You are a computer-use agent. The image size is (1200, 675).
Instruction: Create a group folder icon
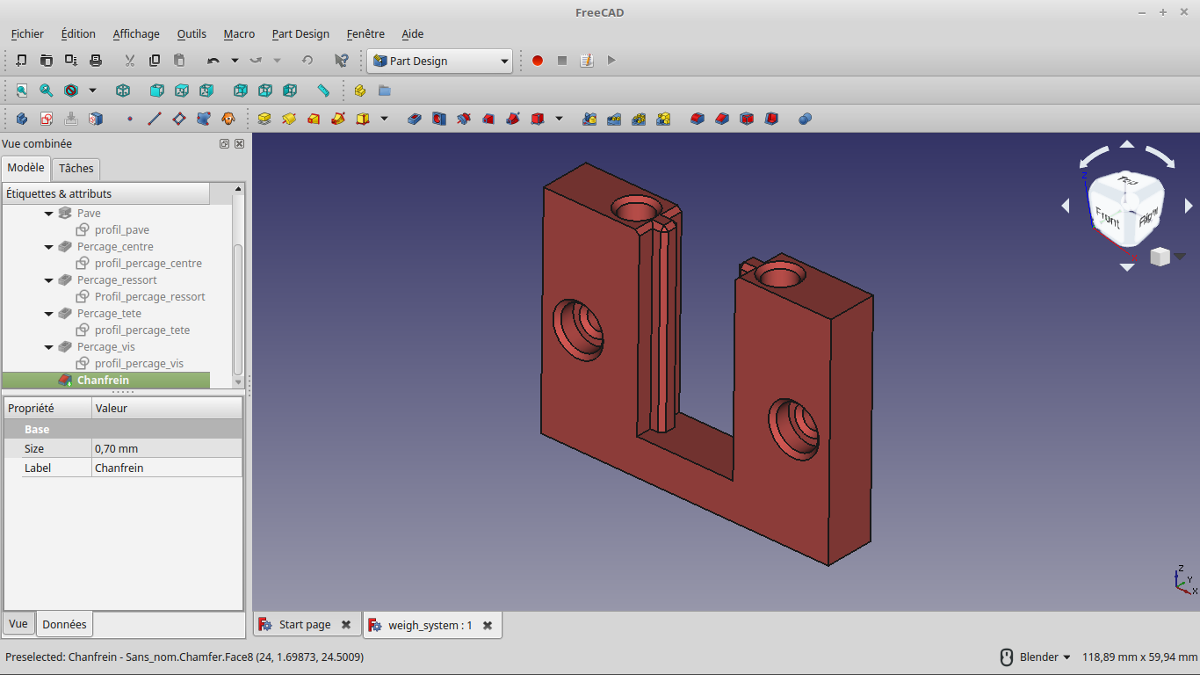pyautogui.click(x=385, y=90)
